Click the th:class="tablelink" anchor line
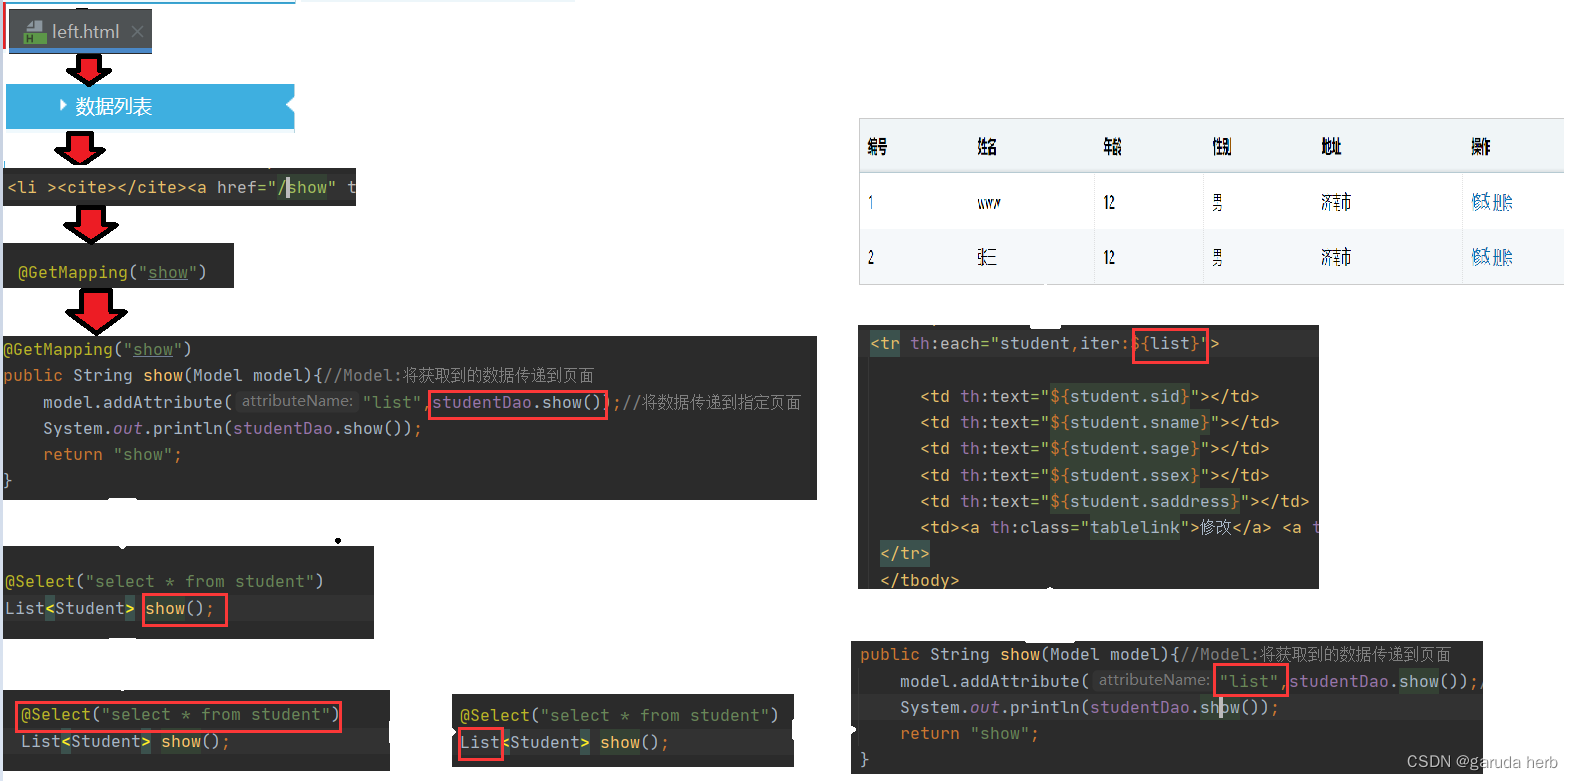 [1119, 527]
